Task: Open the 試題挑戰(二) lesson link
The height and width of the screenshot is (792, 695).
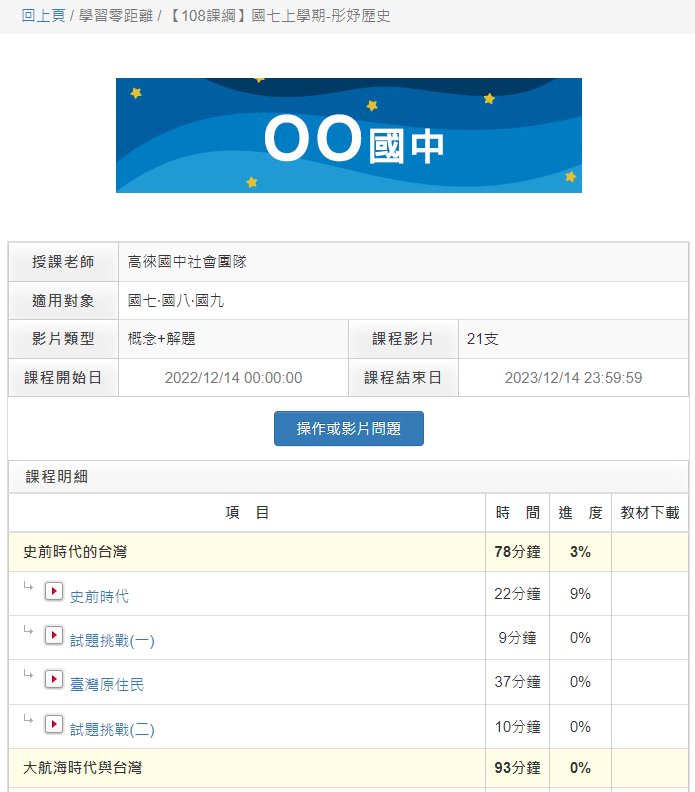Action: 112,730
